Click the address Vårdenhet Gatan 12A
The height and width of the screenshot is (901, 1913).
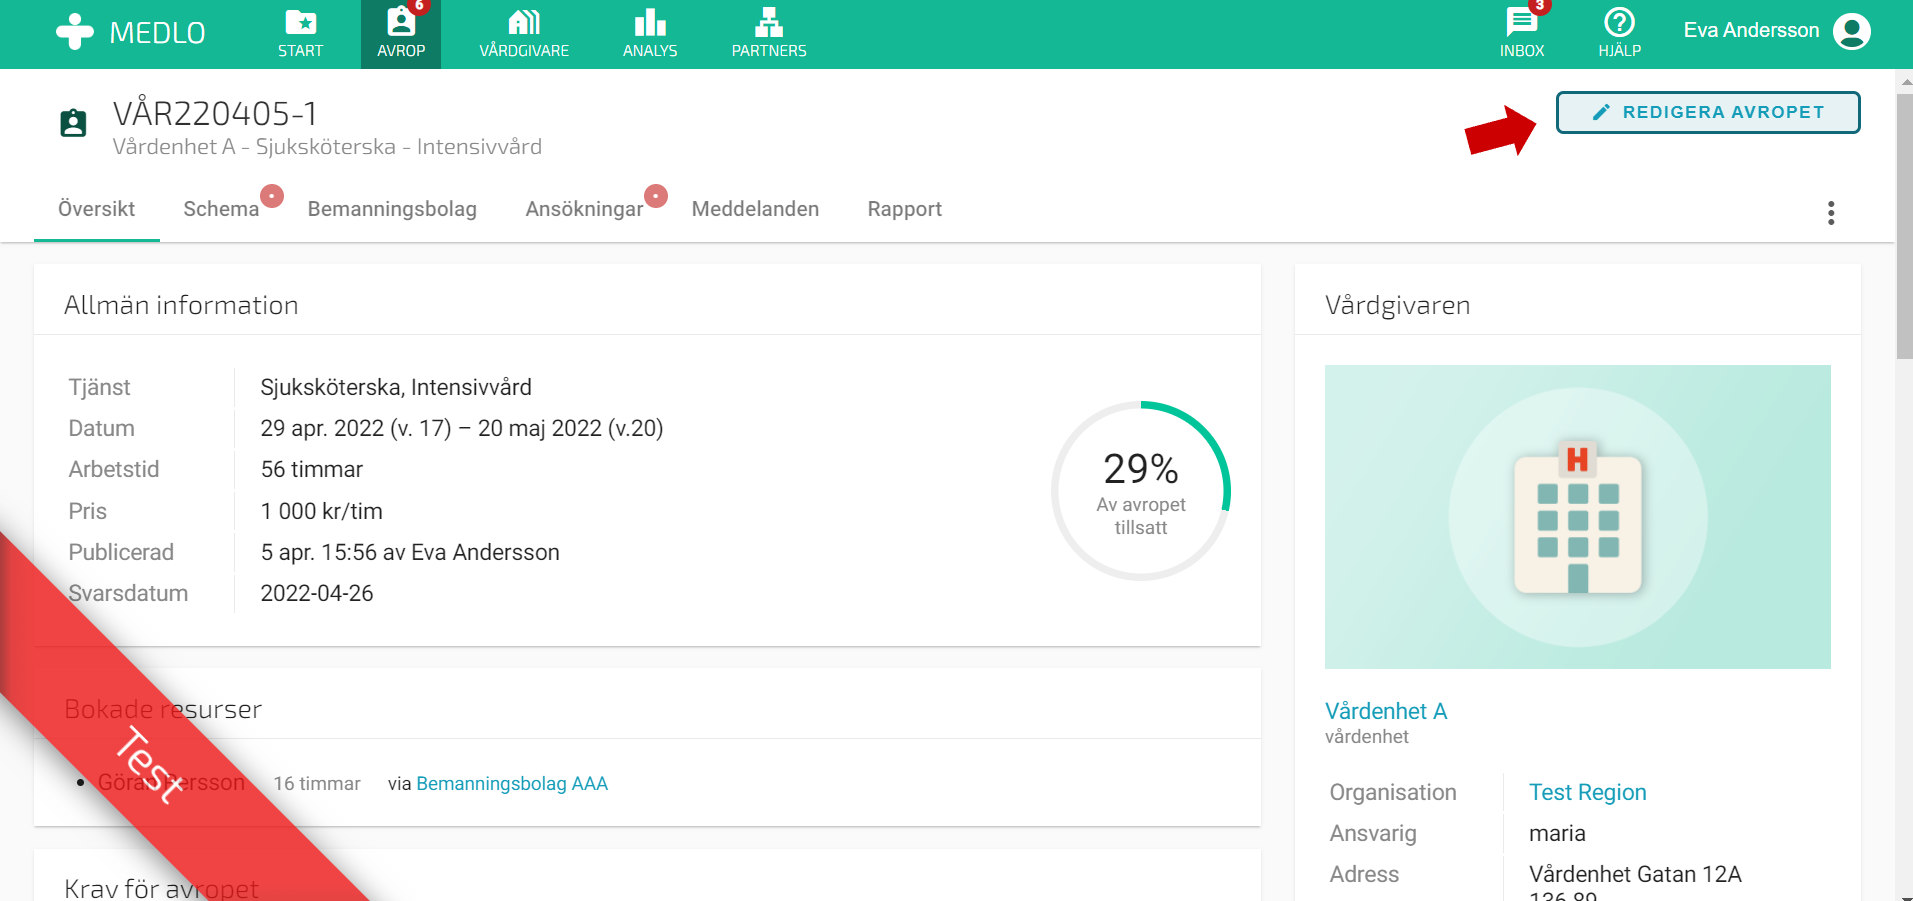tap(1635, 874)
